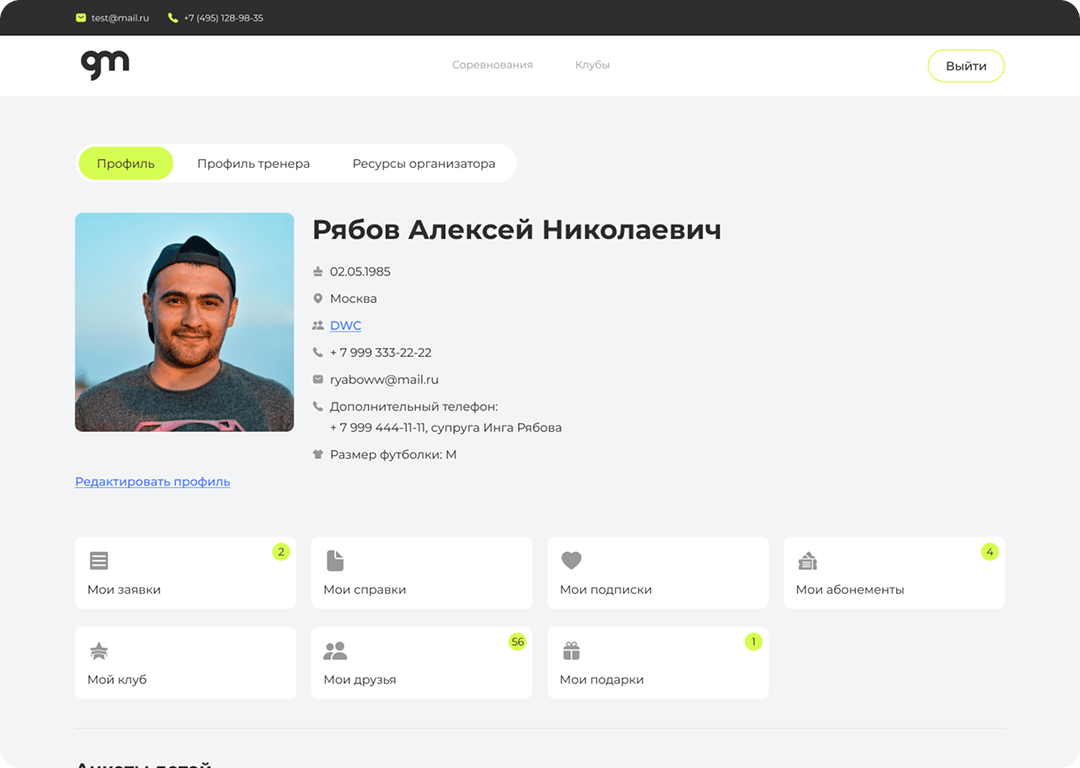The width and height of the screenshot is (1080, 768).
Task: Follow the DWC club link
Action: click(345, 326)
